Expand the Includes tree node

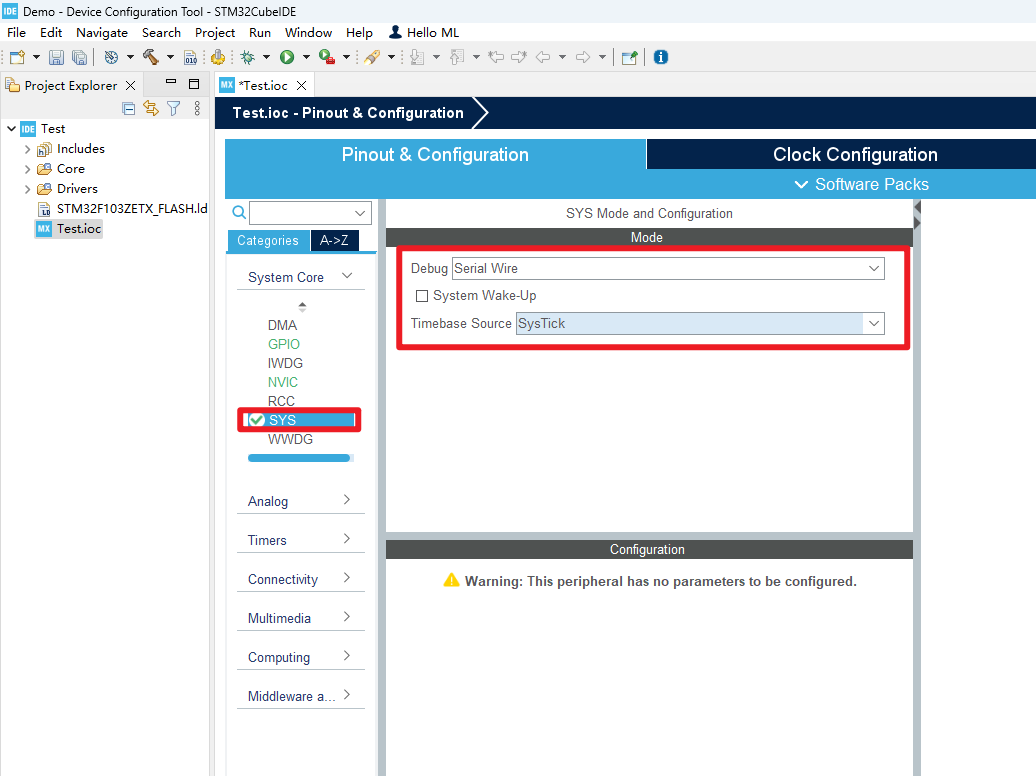[x=27, y=149]
